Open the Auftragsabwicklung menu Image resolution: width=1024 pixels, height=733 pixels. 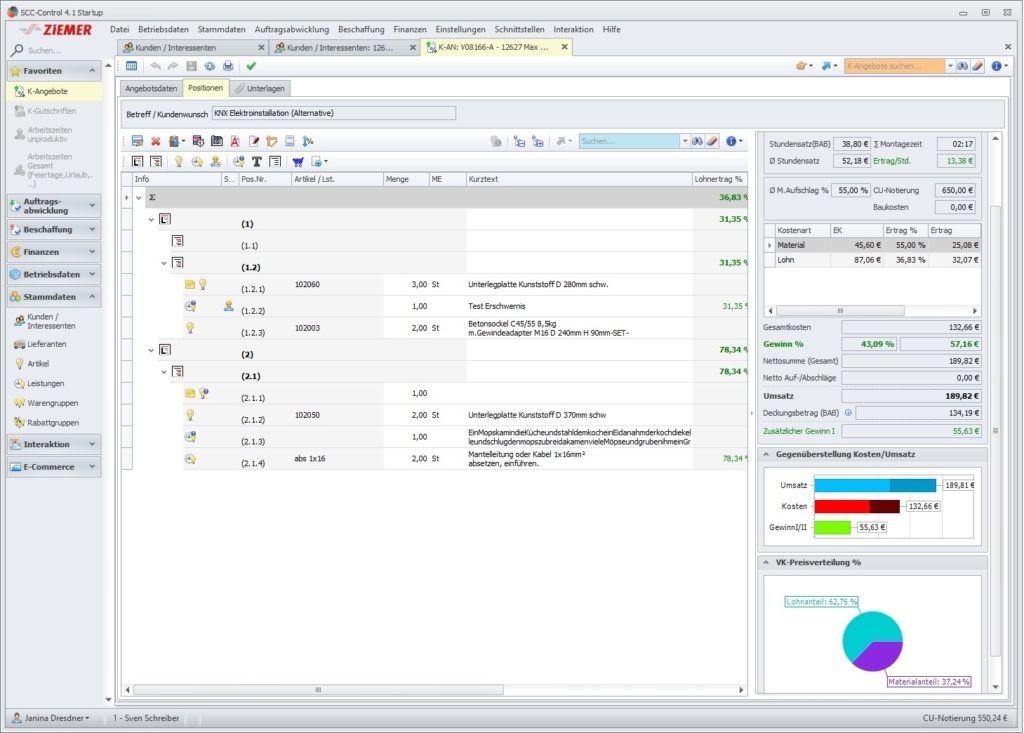coord(291,29)
